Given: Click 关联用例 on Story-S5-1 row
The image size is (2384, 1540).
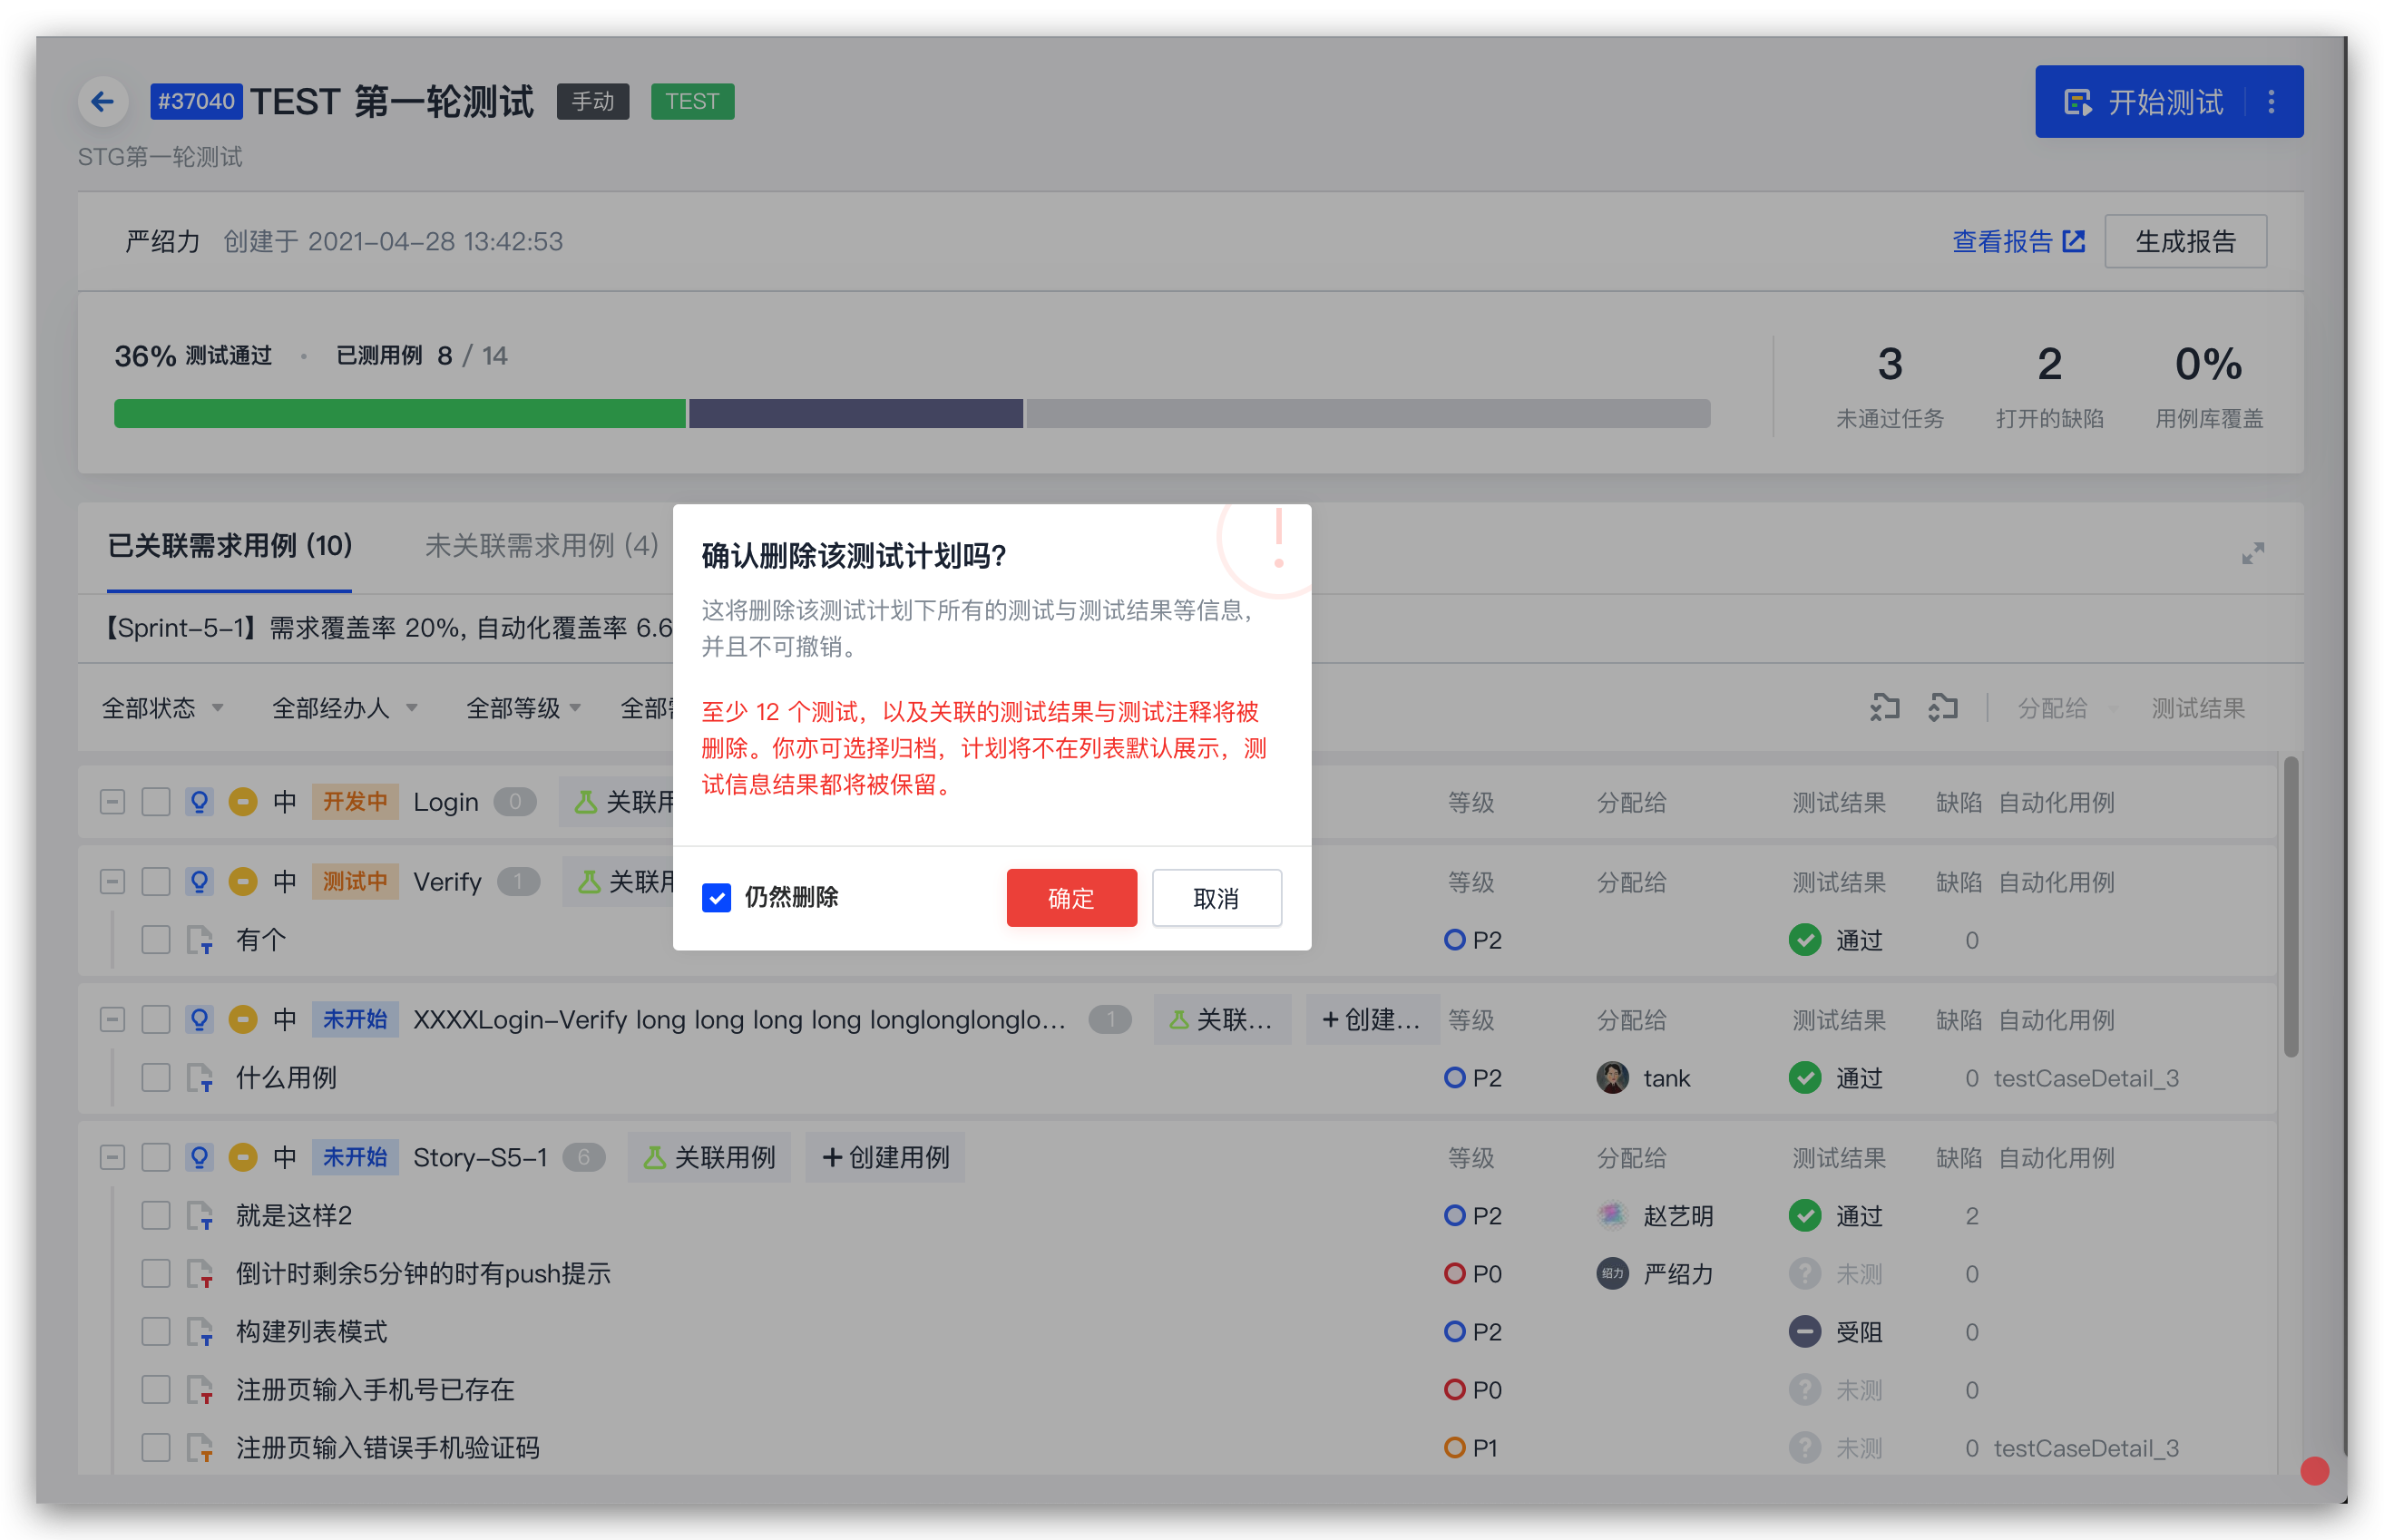Looking at the screenshot, I should click(x=709, y=1158).
